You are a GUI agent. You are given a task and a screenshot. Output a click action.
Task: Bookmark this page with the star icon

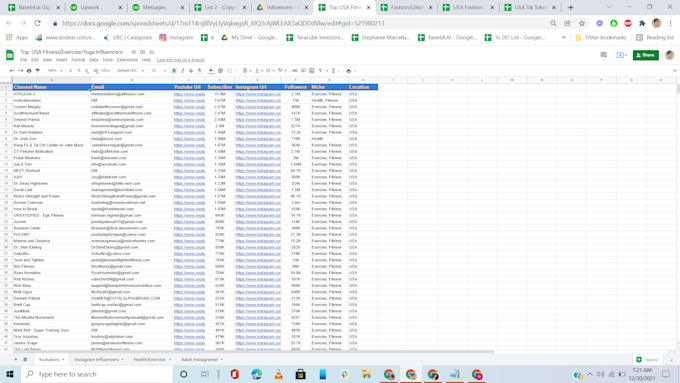tap(582, 23)
